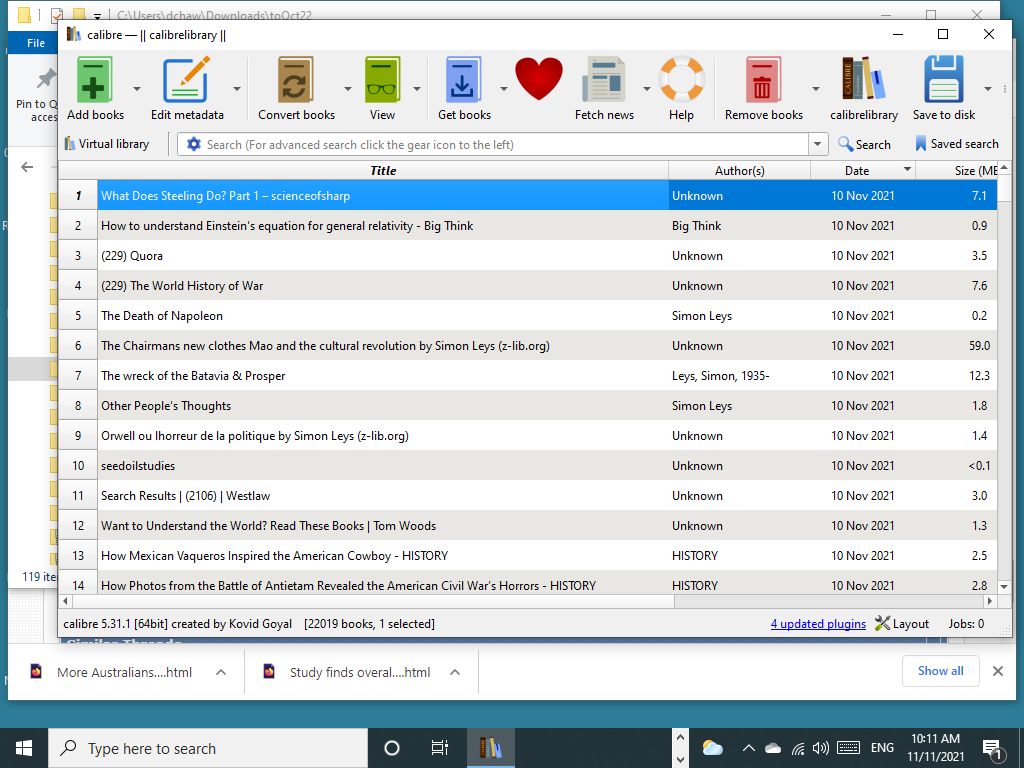The image size is (1024, 768).
Task: Expand options for 'Study finds overal....html' download
Action: coord(455,672)
